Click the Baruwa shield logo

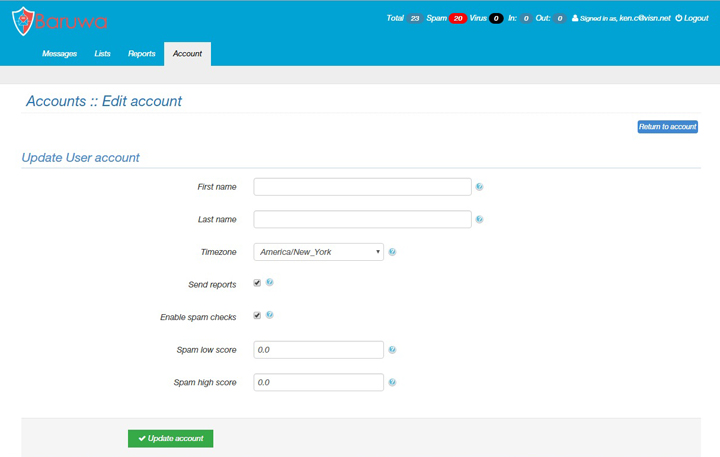coord(24,22)
